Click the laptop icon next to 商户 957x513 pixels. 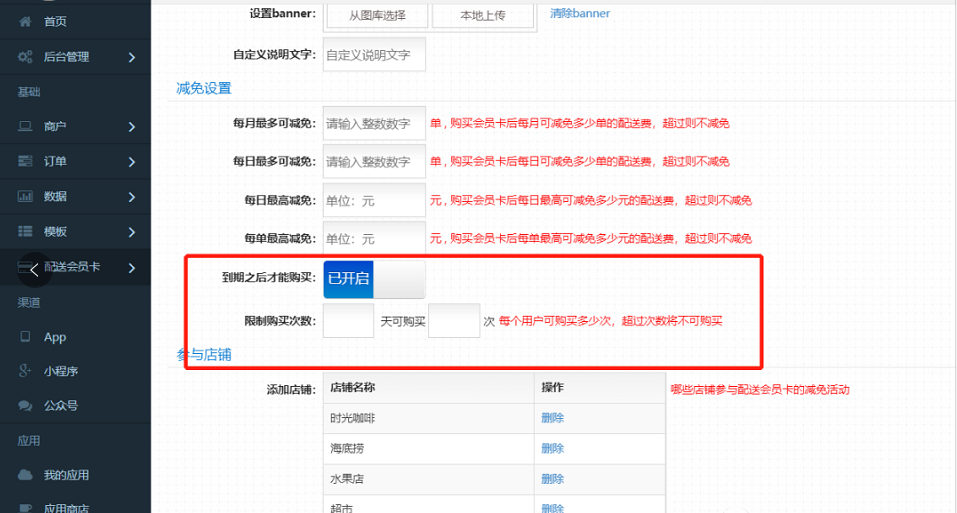[25, 127]
